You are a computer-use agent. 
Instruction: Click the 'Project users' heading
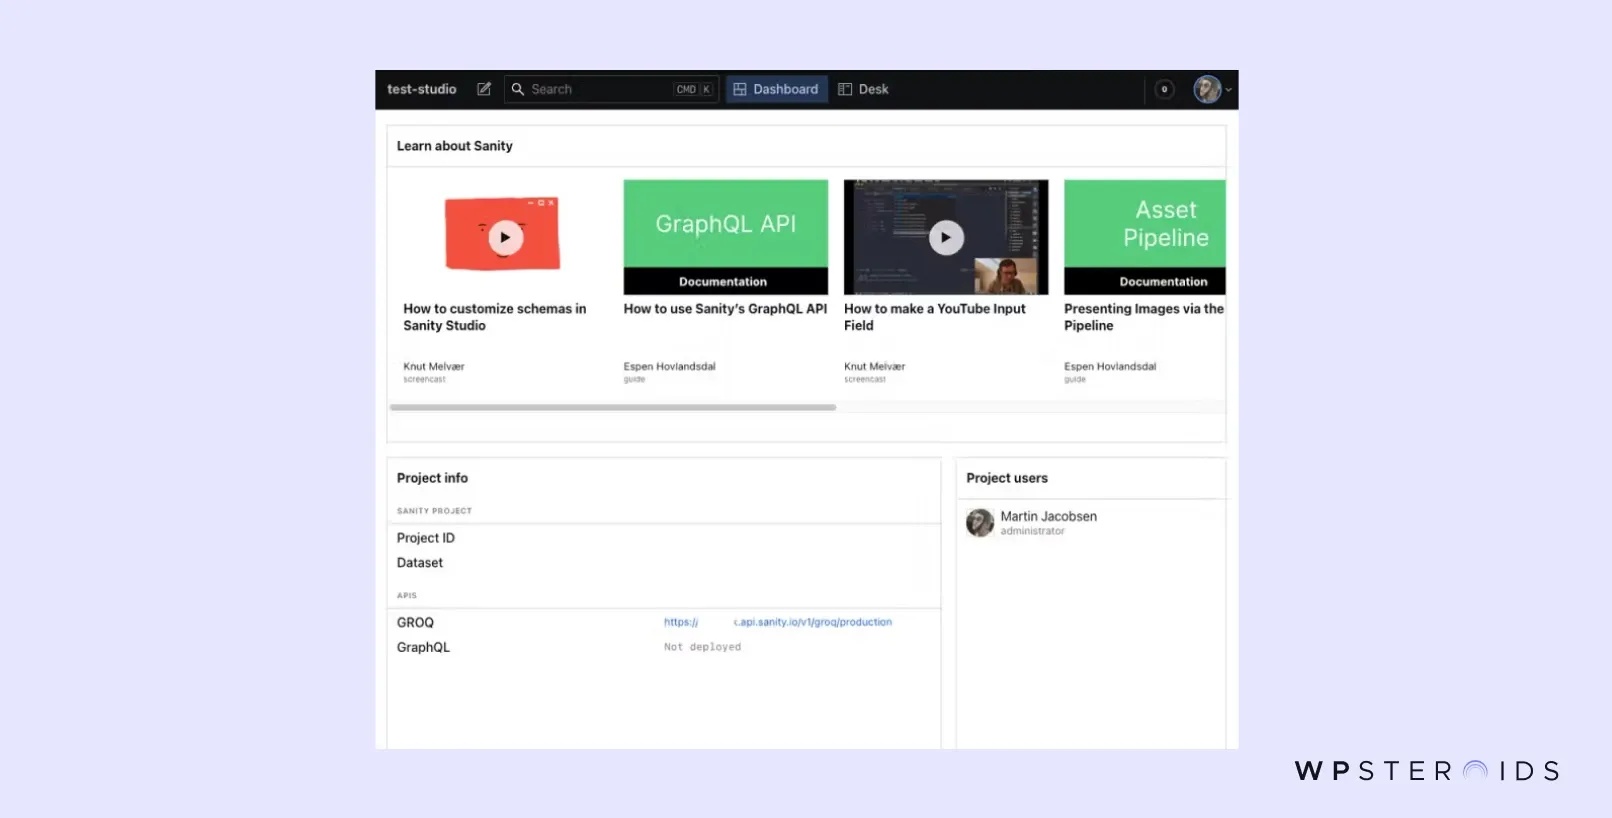pos(1007,478)
